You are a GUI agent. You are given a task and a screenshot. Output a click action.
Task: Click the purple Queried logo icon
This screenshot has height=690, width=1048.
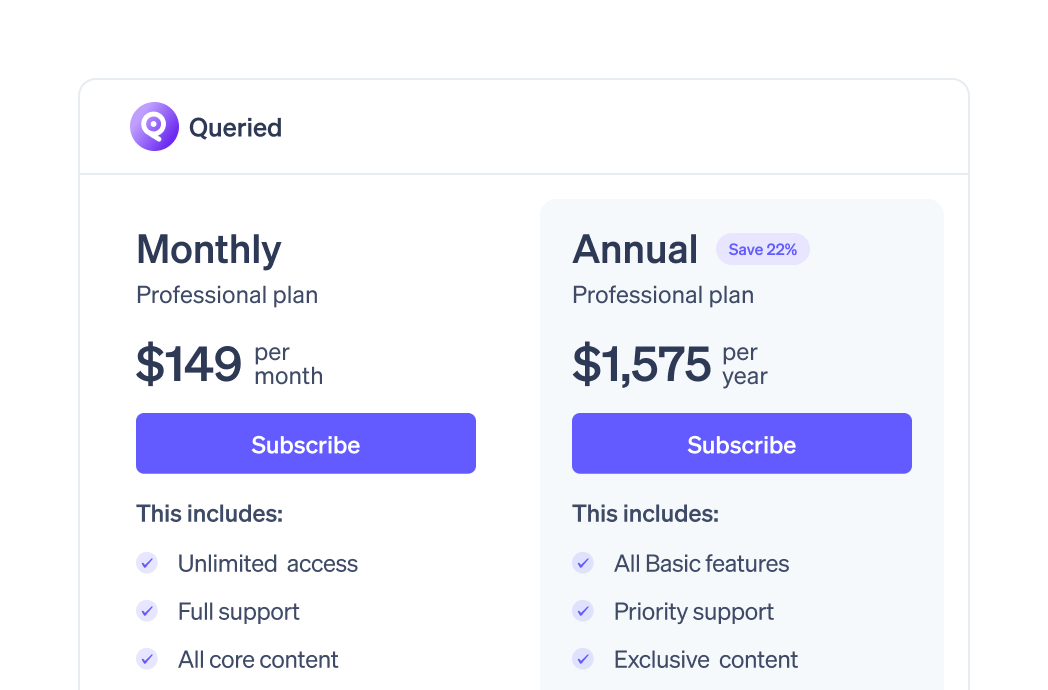(154, 127)
